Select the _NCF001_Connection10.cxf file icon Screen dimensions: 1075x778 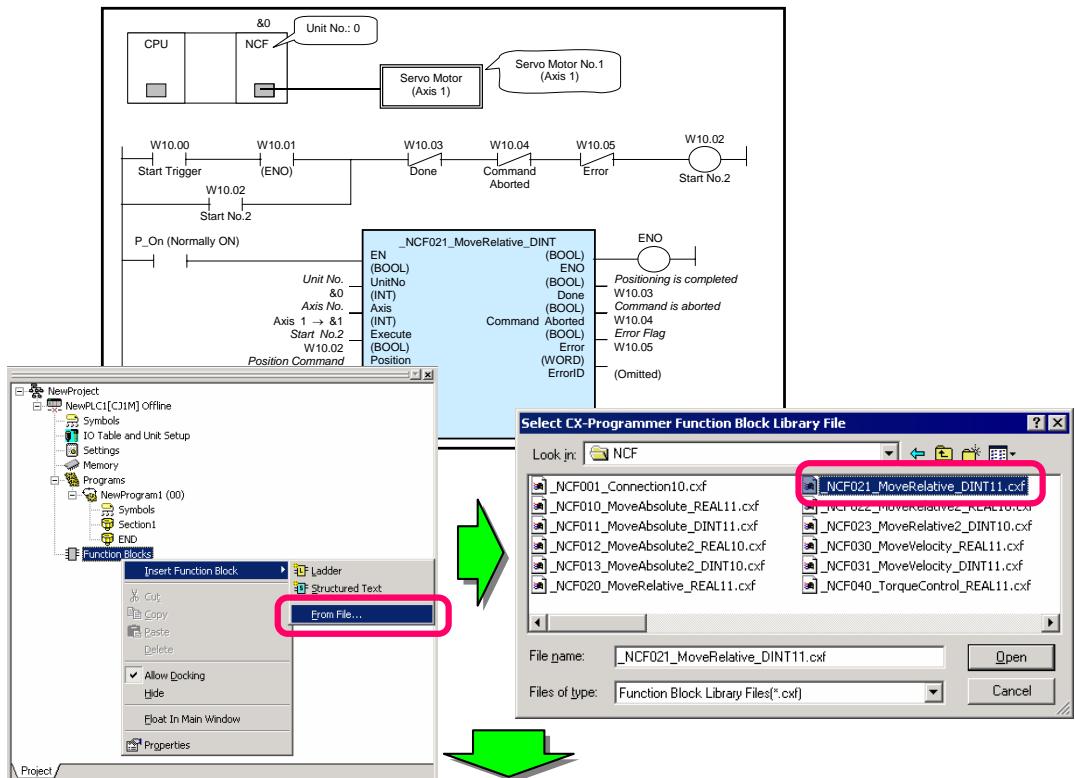coord(539,486)
